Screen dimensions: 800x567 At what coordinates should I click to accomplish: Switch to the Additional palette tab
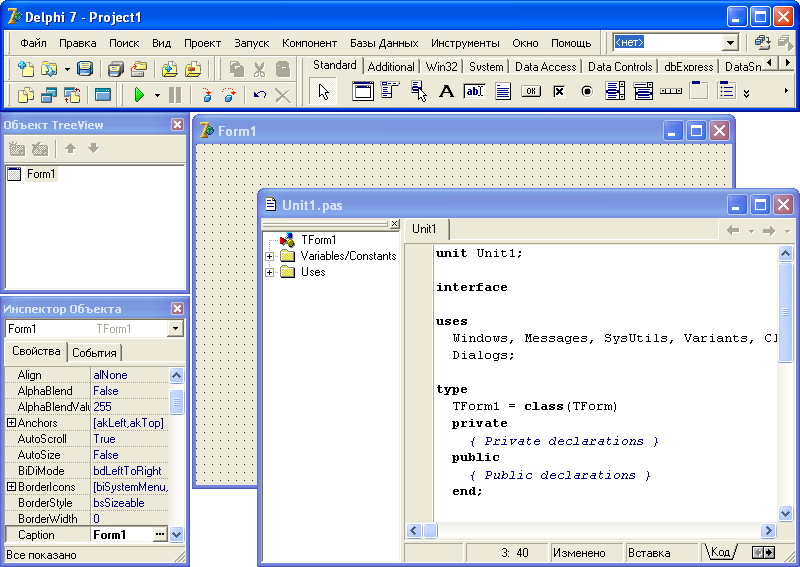tap(391, 67)
